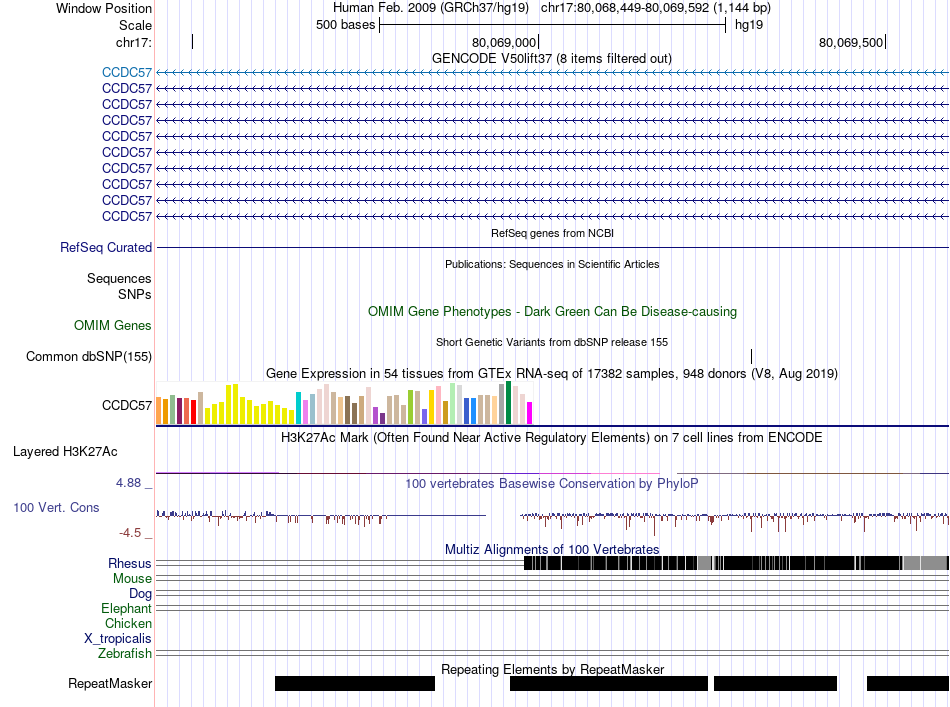950x707 pixels.
Task: Click the light blue CCDC57 transcript label
Action: (x=127, y=73)
